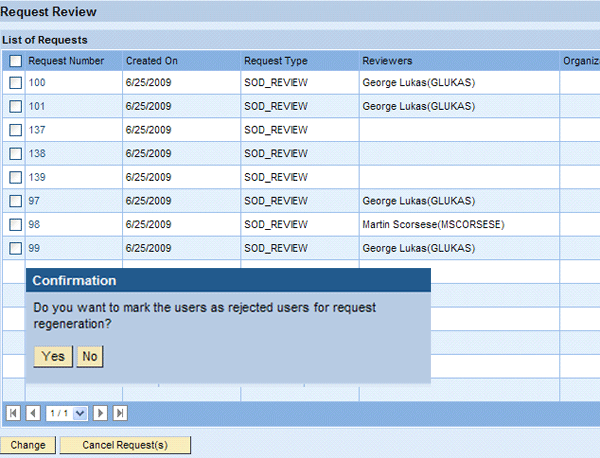Tick the checkbox next to request 98

(15, 225)
